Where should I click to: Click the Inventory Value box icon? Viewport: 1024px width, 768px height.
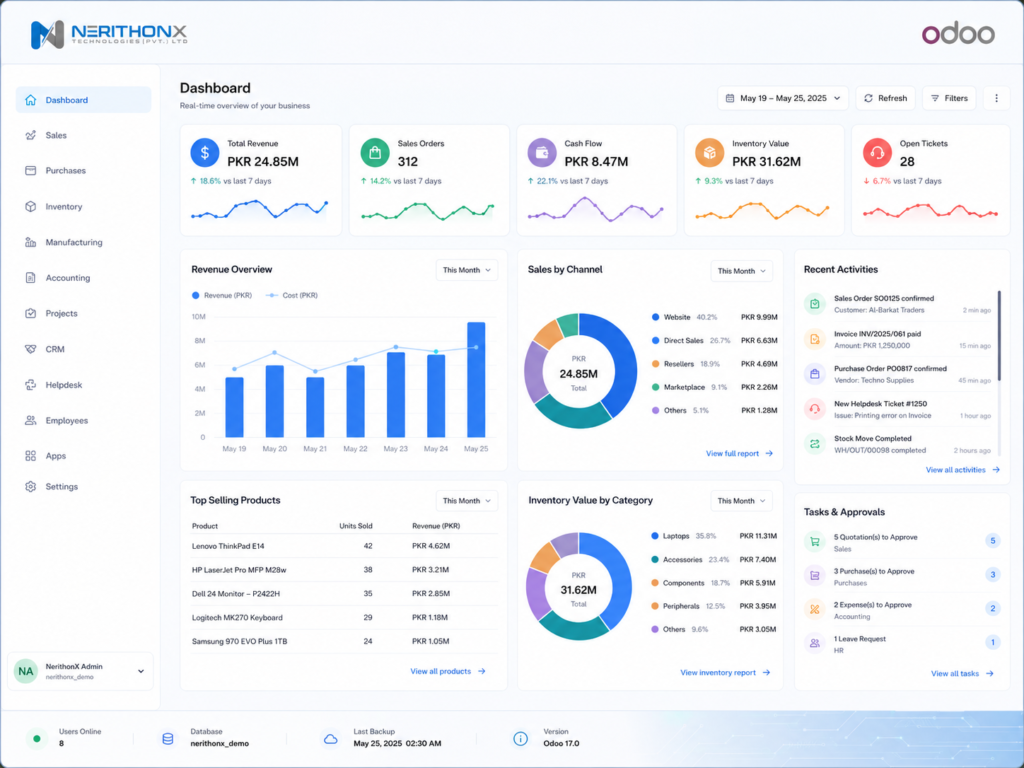709,153
